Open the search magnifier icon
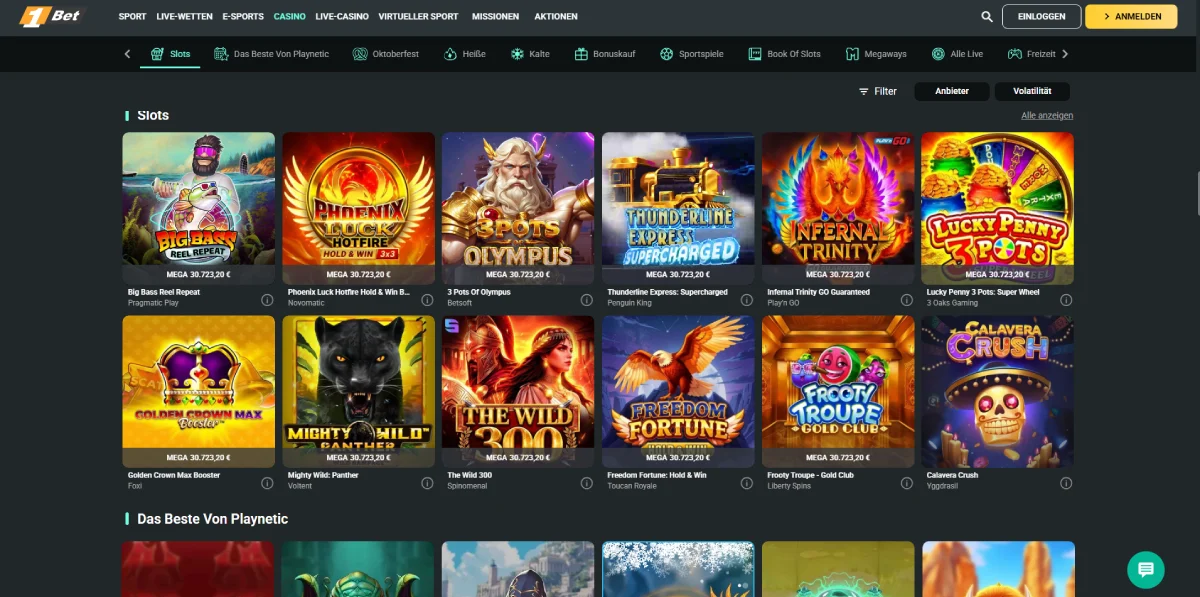Screen dimensions: 1200x597 (x=987, y=17)
